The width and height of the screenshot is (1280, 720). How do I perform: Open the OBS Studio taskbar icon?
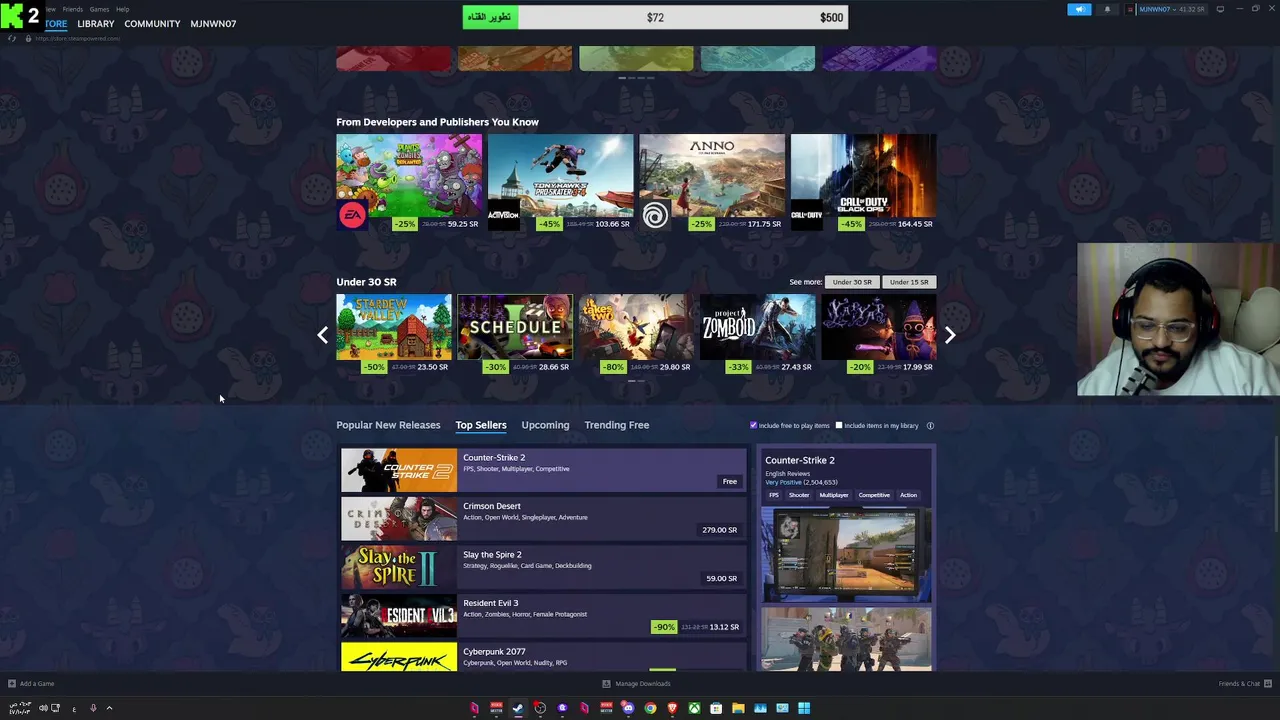point(540,708)
